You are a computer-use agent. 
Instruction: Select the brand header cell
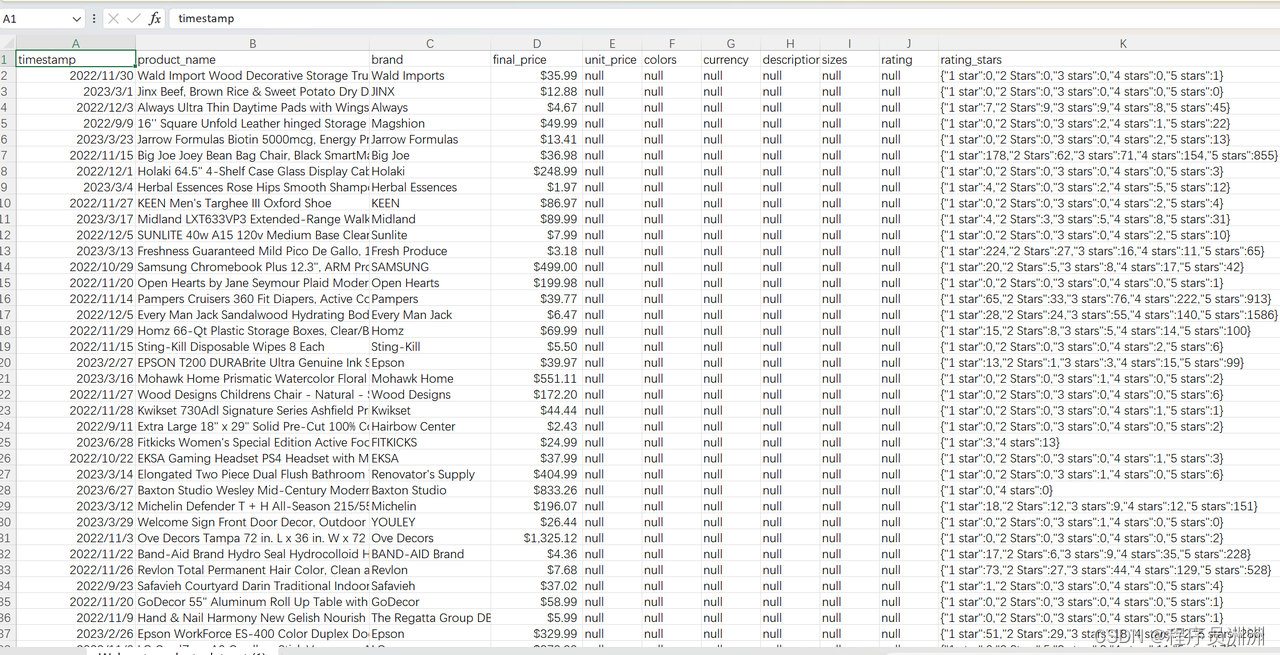430,60
